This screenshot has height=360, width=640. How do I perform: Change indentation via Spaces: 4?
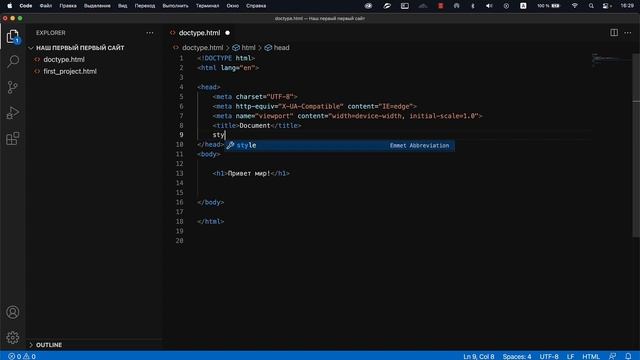tap(517, 356)
